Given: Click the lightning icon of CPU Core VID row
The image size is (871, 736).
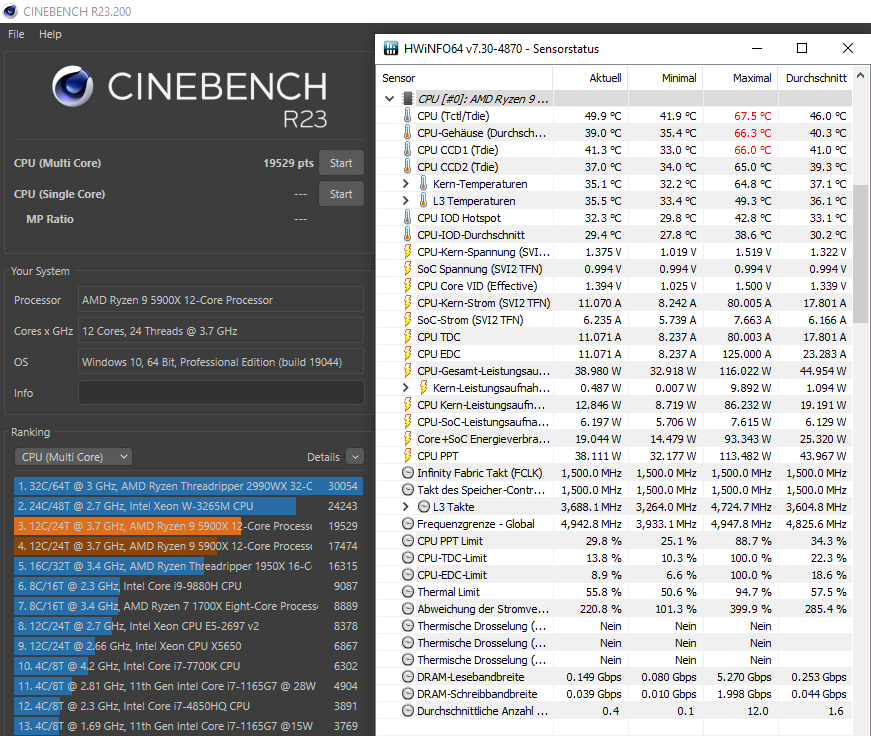Looking at the screenshot, I should tap(408, 286).
